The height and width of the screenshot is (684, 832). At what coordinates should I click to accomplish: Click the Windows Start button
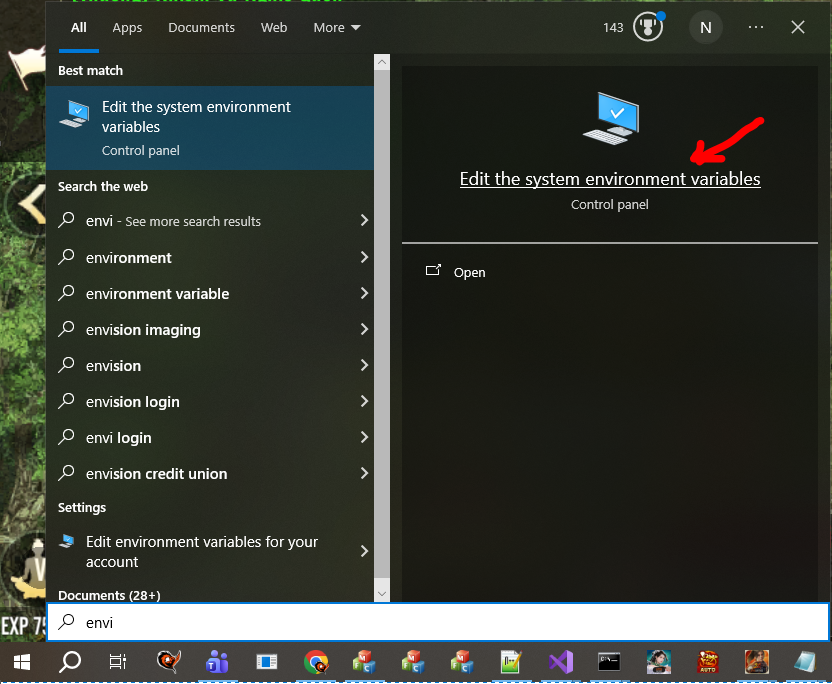[21, 661]
